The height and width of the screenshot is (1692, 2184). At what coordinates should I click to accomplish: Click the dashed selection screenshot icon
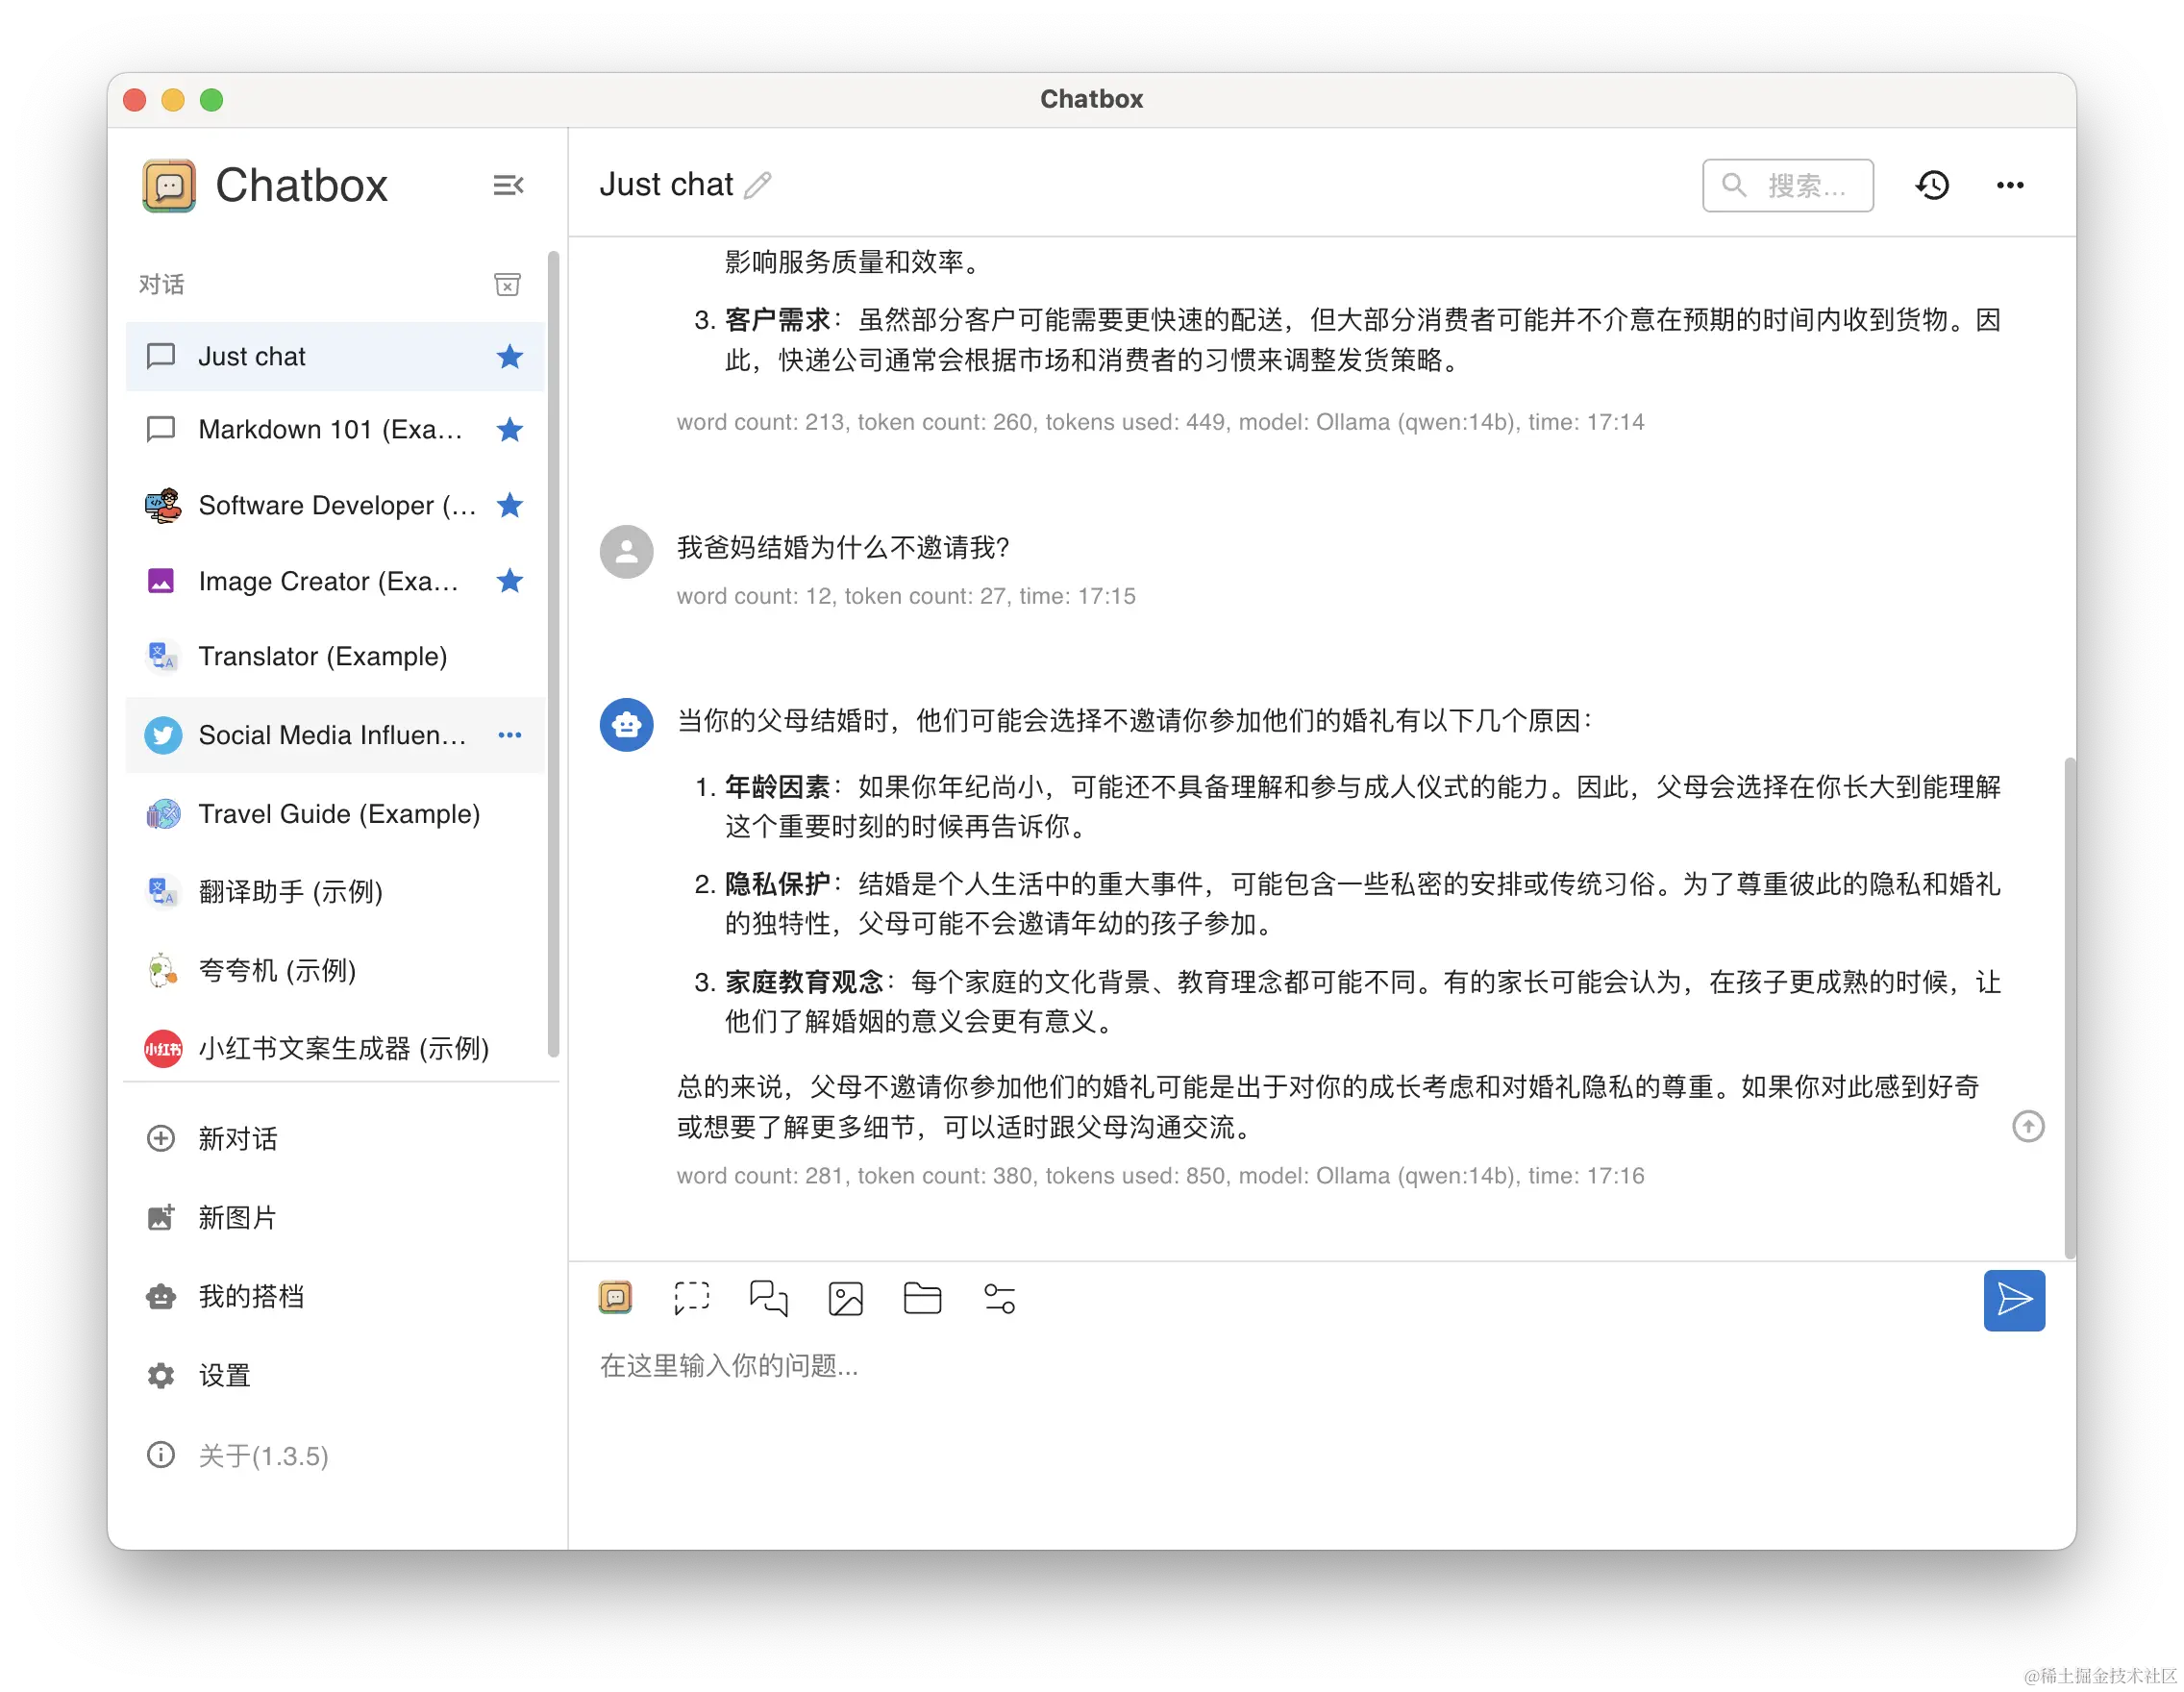tap(691, 1298)
